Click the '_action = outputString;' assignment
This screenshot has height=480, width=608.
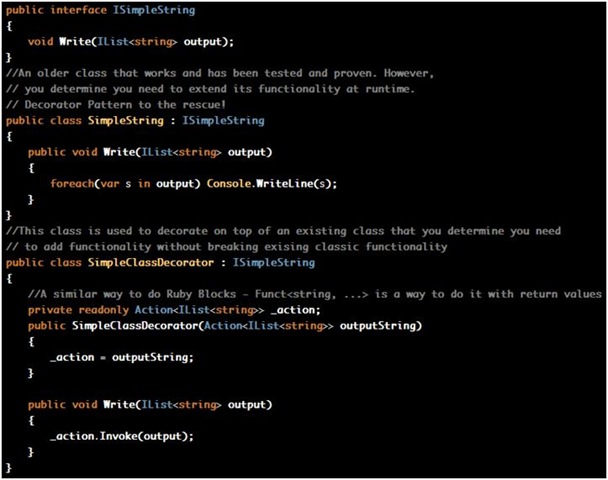click(x=122, y=357)
